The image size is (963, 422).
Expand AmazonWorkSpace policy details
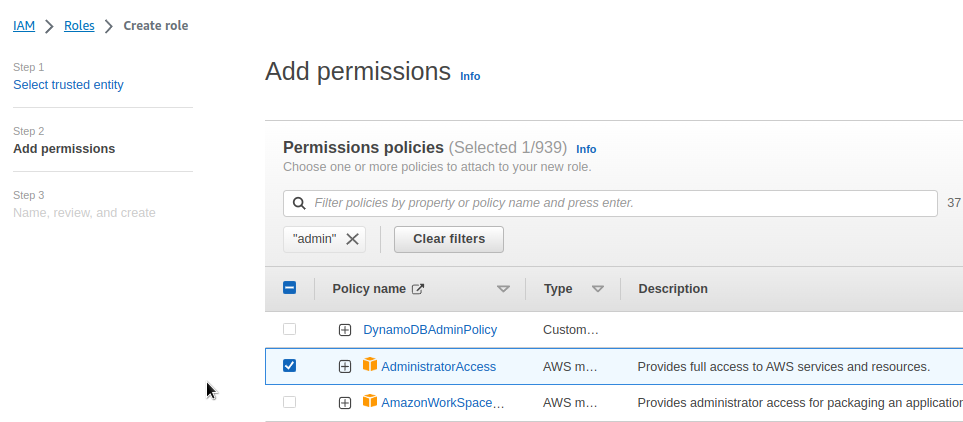[x=345, y=403]
